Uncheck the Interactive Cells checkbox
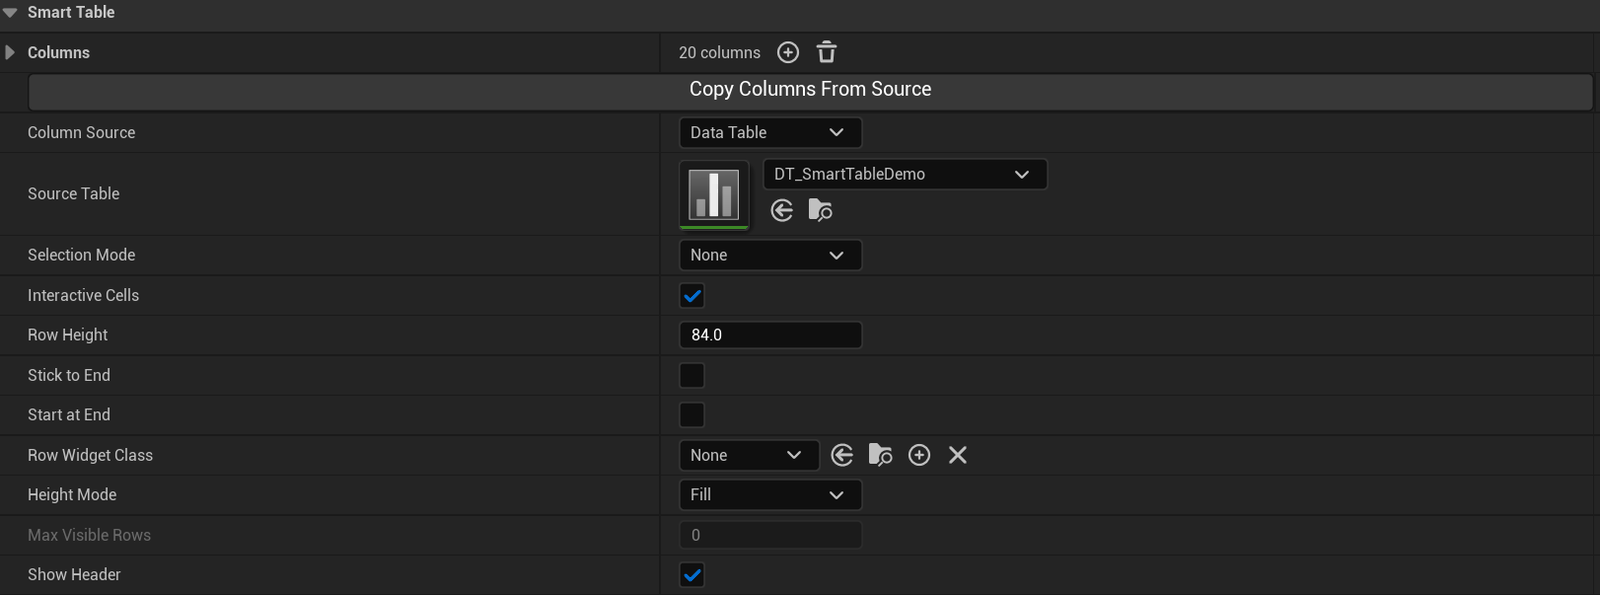Viewport: 1600px width, 595px height. 692,295
